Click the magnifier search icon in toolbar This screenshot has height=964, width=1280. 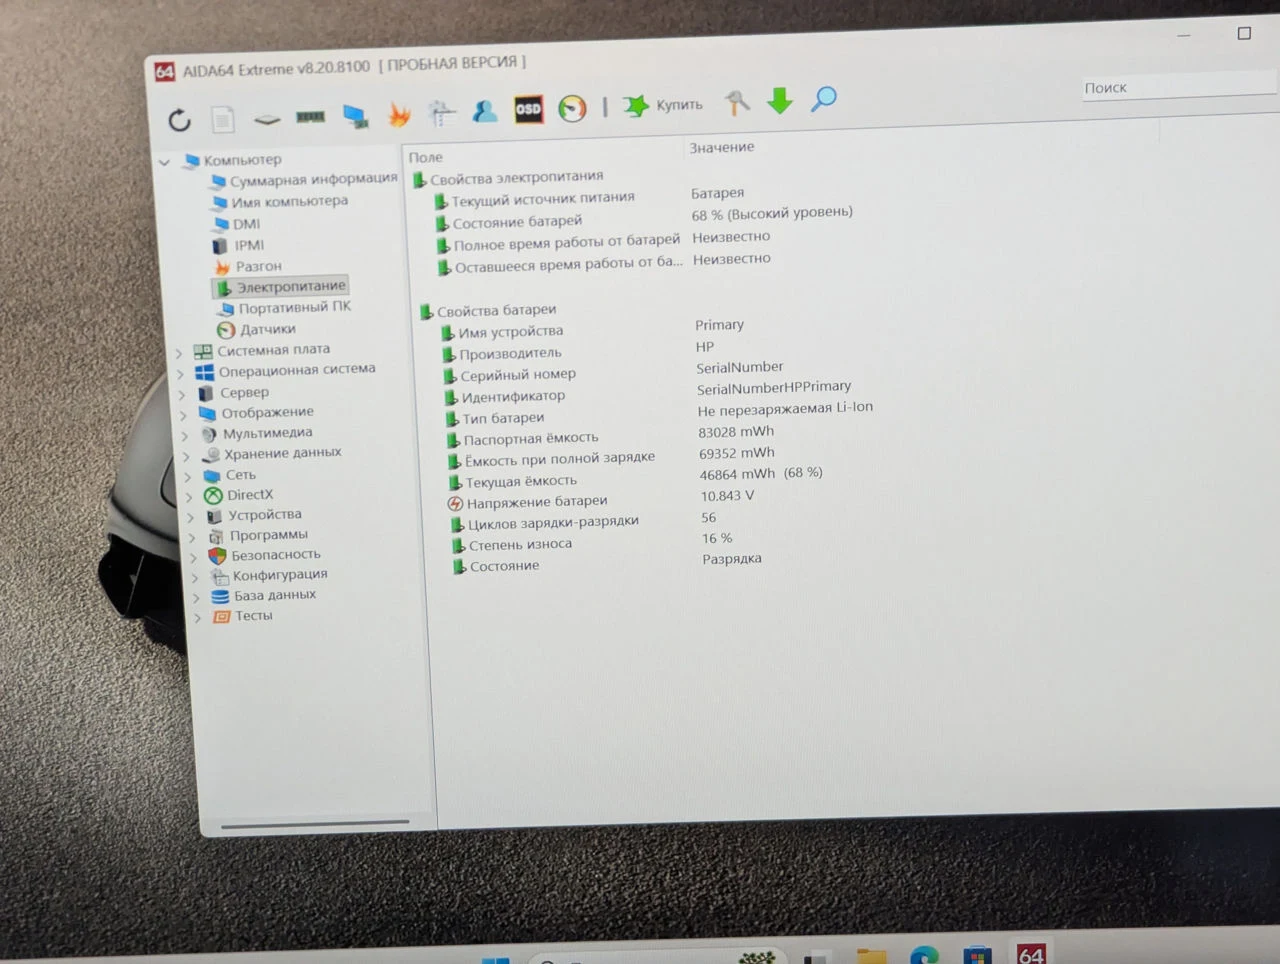[x=824, y=99]
